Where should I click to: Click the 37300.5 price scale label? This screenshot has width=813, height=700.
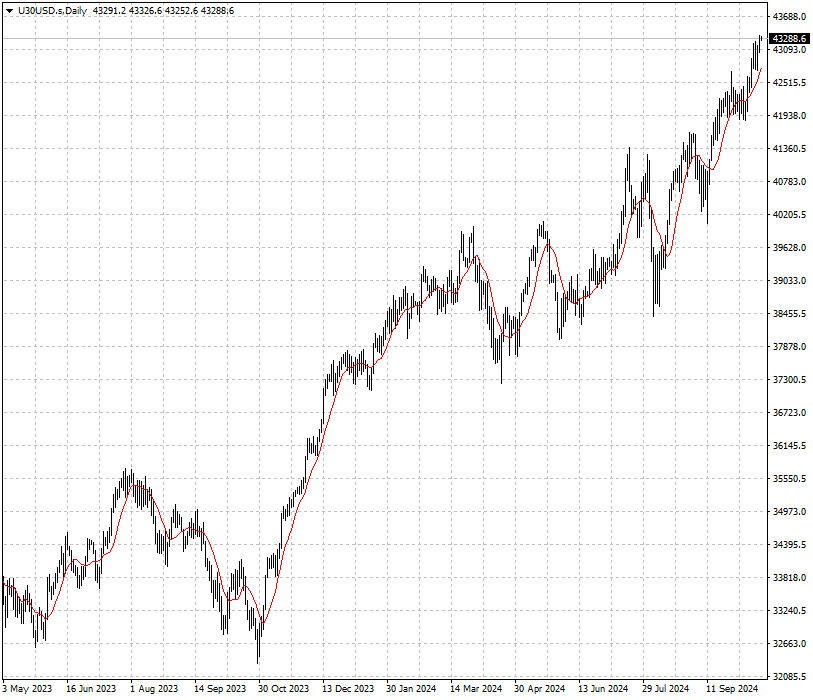(789, 380)
